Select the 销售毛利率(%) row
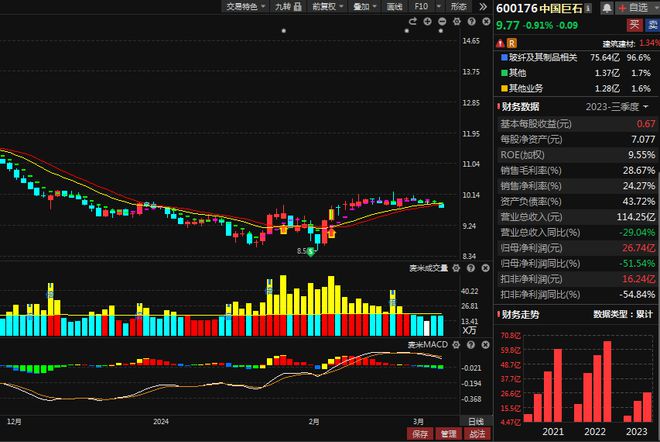Viewport: 660px width, 442px height. click(x=576, y=170)
